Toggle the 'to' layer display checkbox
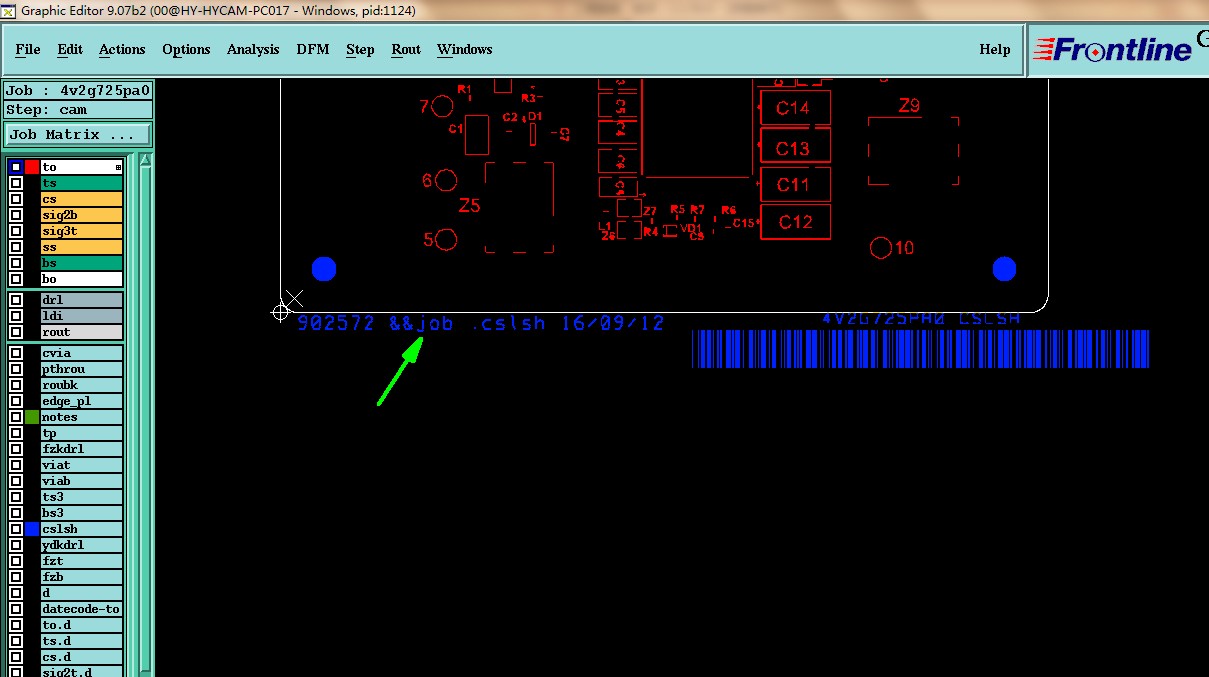 click(16, 167)
